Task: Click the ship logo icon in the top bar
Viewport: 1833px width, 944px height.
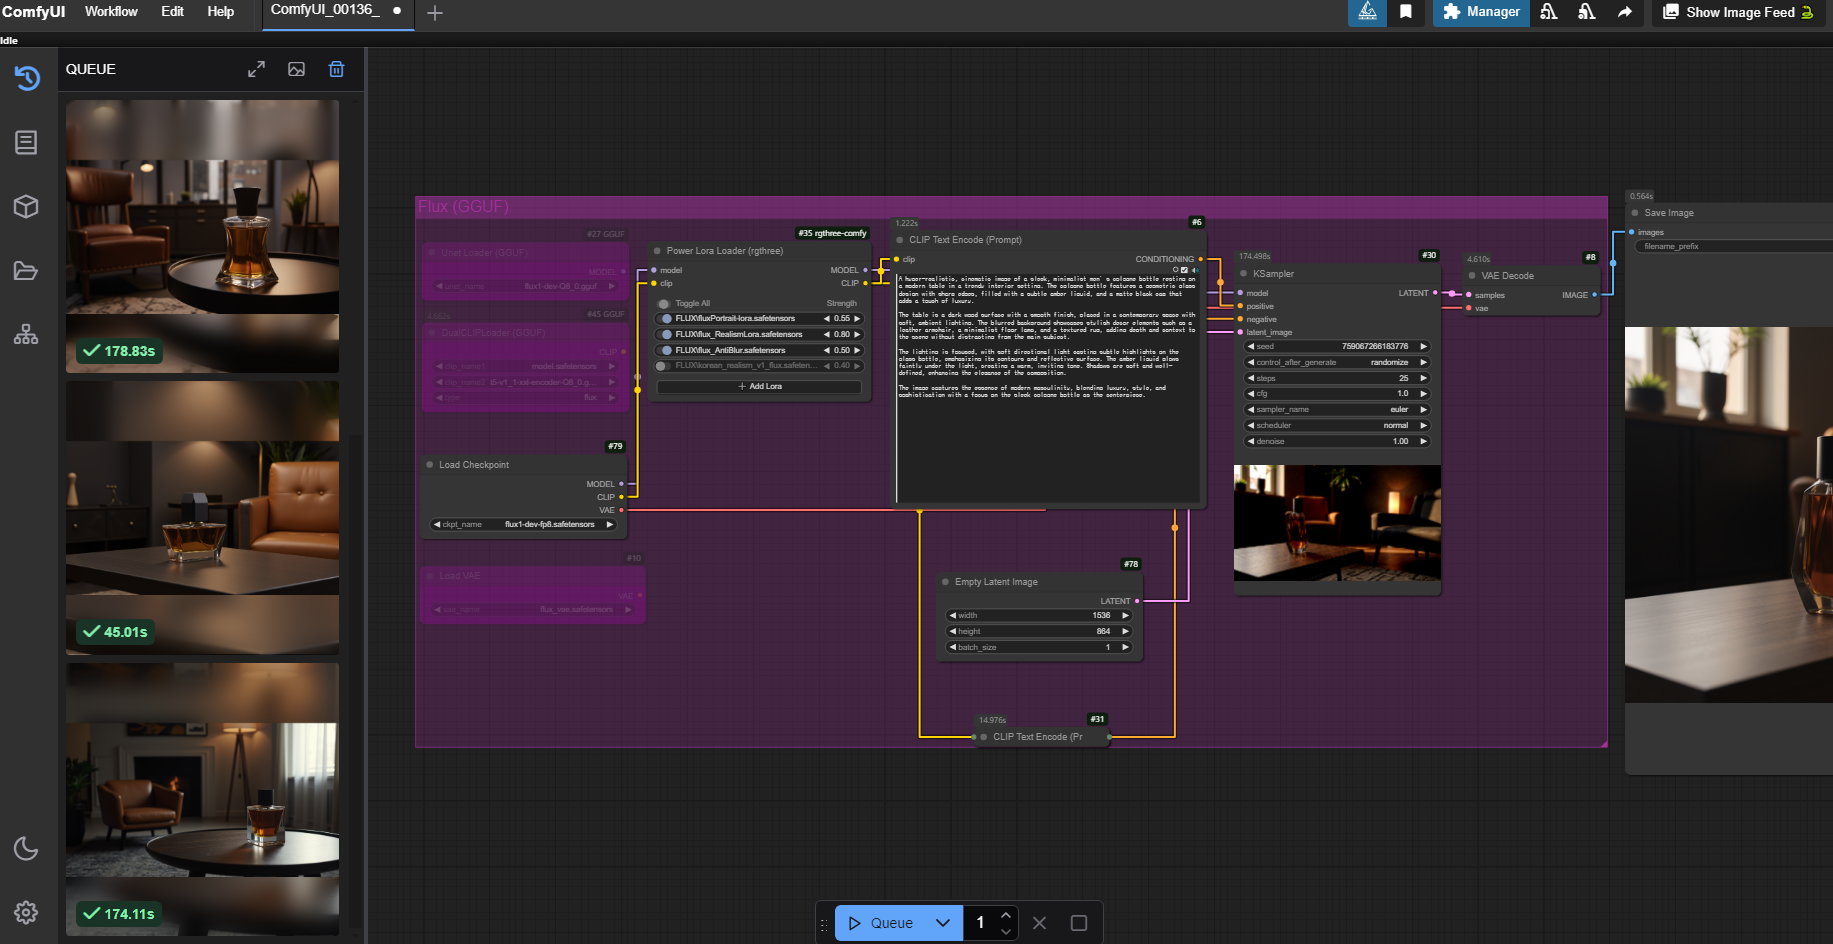Action: 1367,12
